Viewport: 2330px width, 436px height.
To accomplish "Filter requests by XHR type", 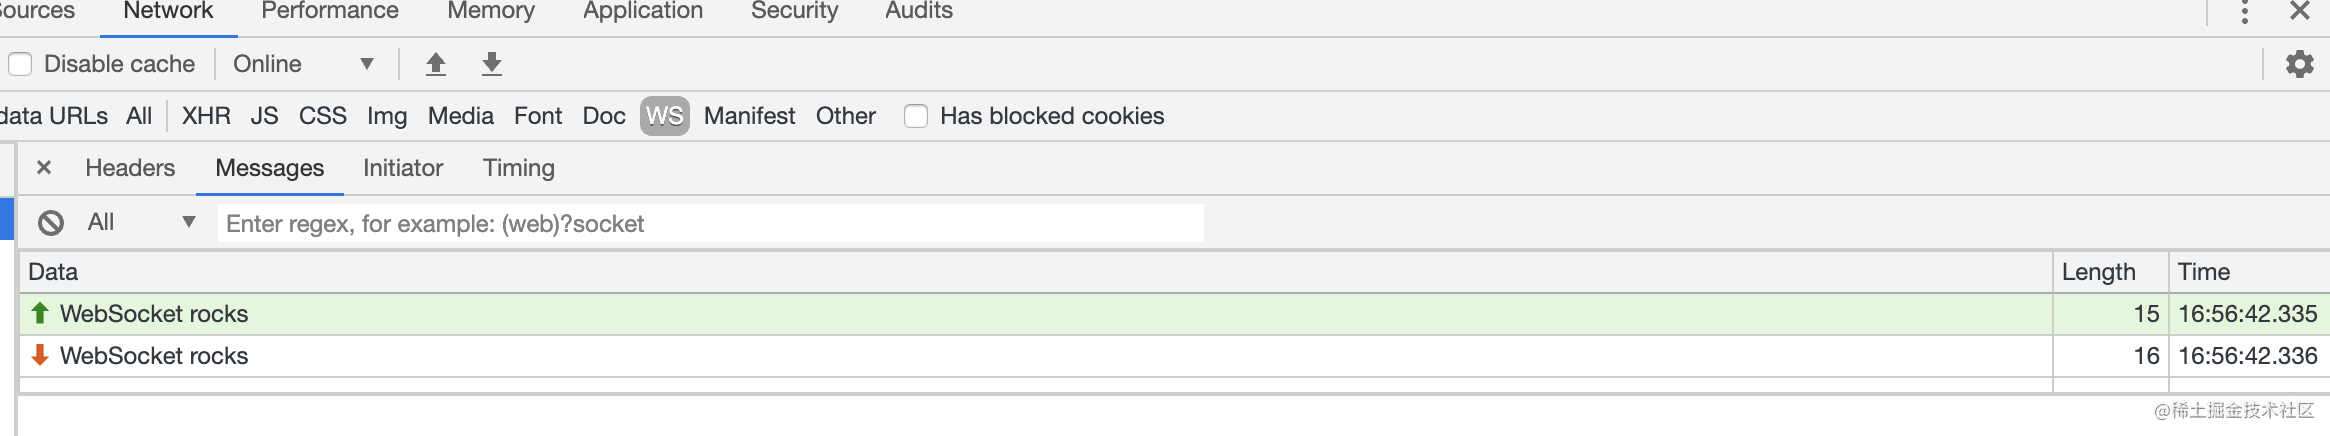I will (x=206, y=116).
